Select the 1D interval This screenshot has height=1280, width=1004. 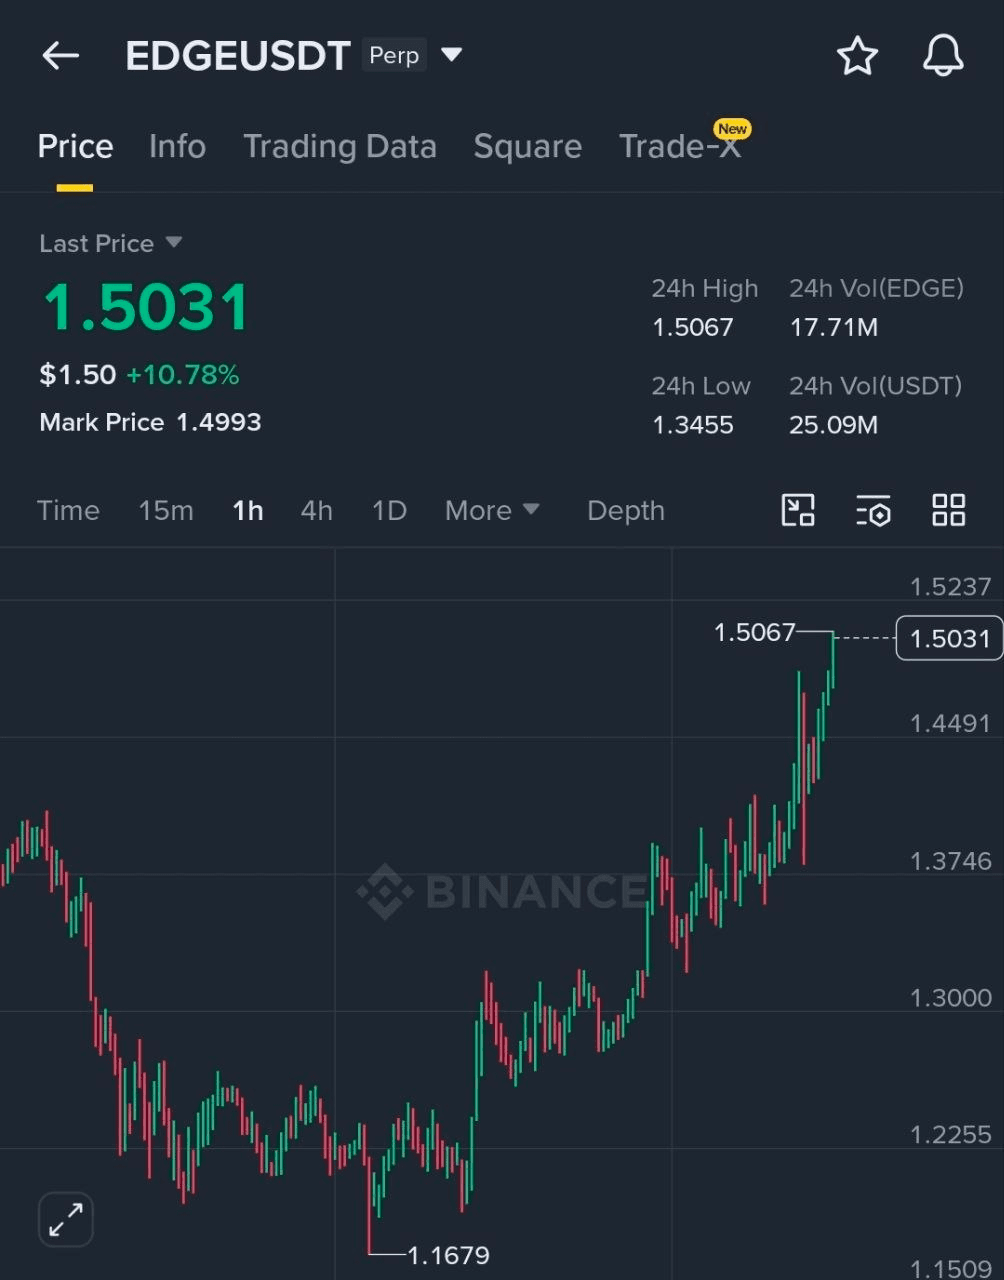click(x=389, y=510)
